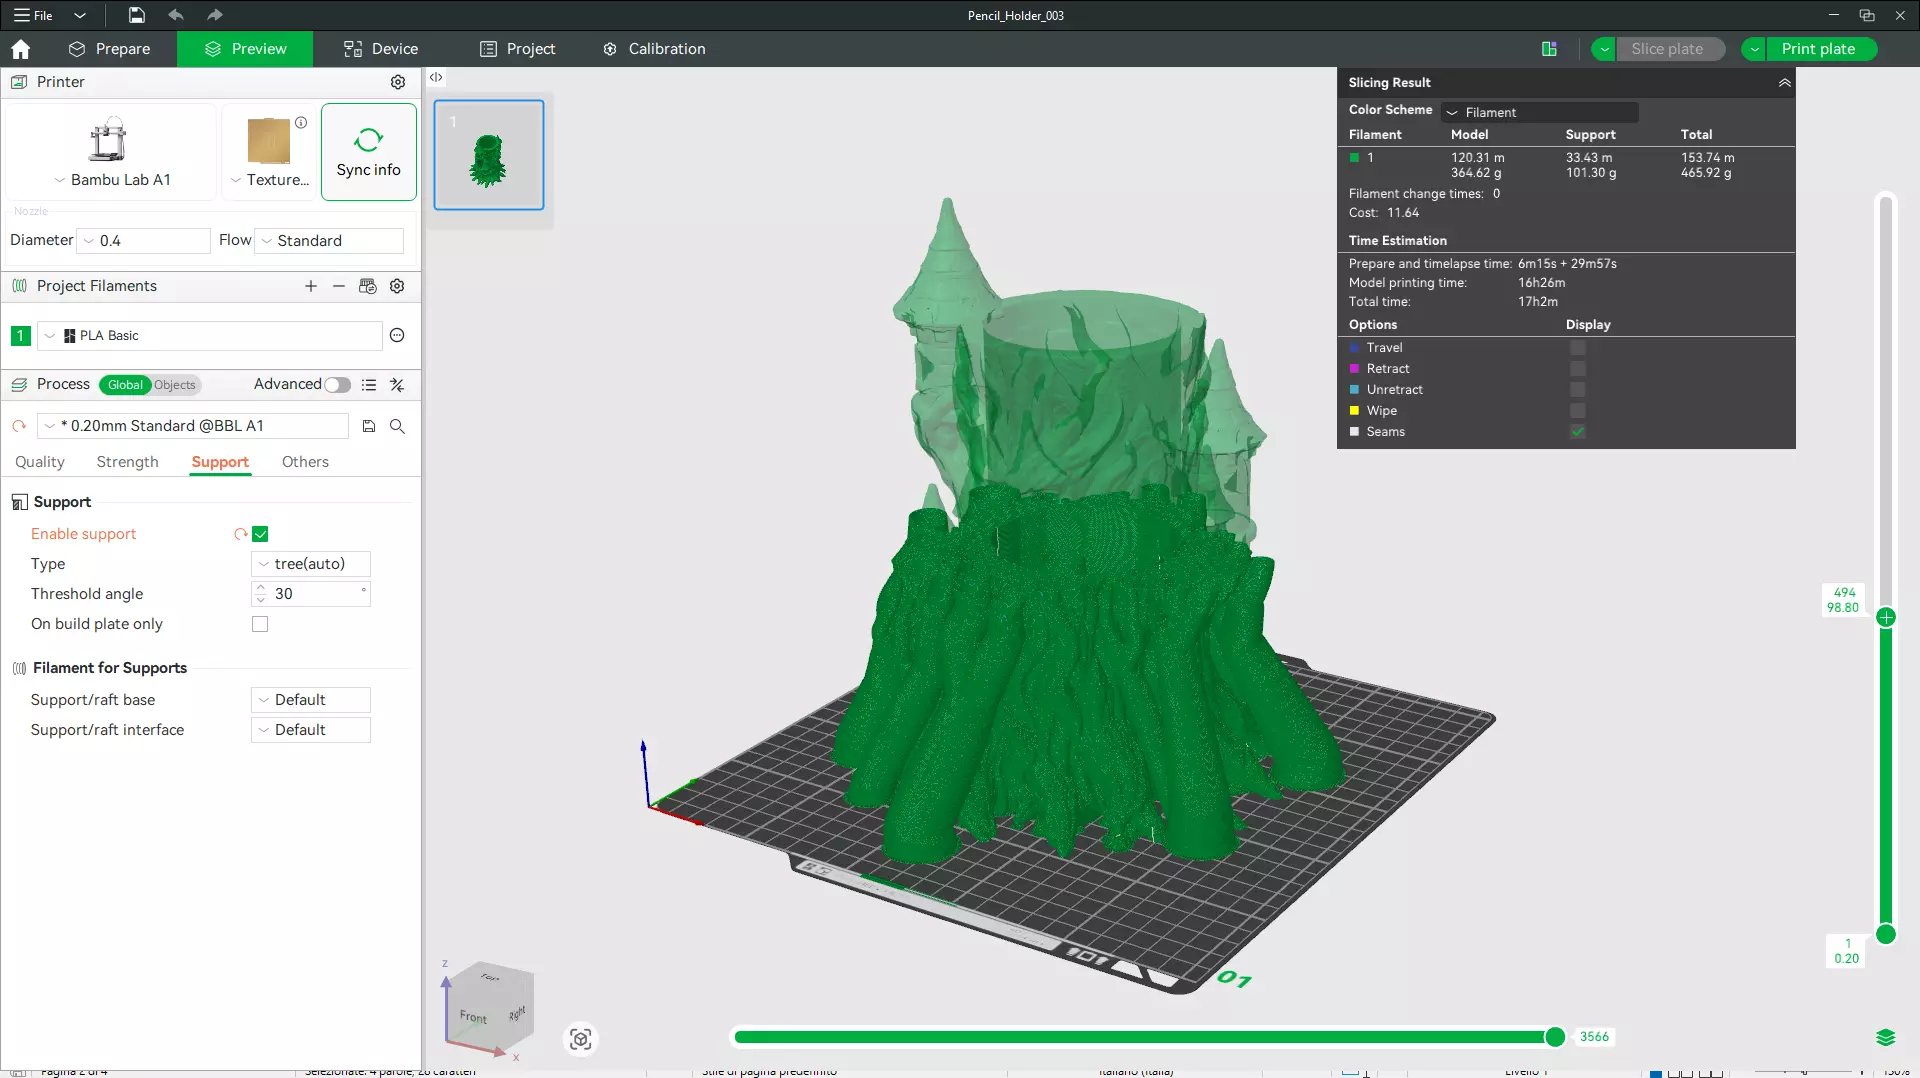Disable Seams display checkbox

coord(1578,432)
